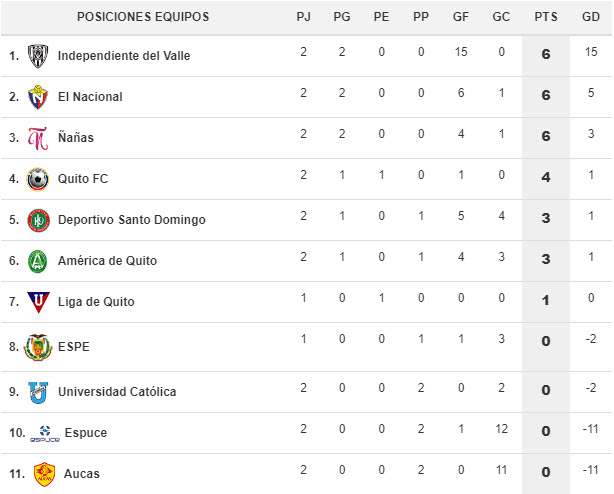Select the GF column header
This screenshot has height=494, width=614.
pos(461,17)
